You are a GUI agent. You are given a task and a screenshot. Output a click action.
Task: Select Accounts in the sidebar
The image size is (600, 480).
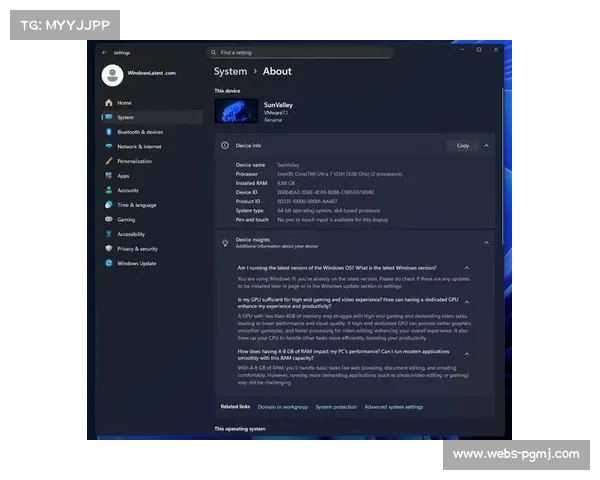[127, 190]
